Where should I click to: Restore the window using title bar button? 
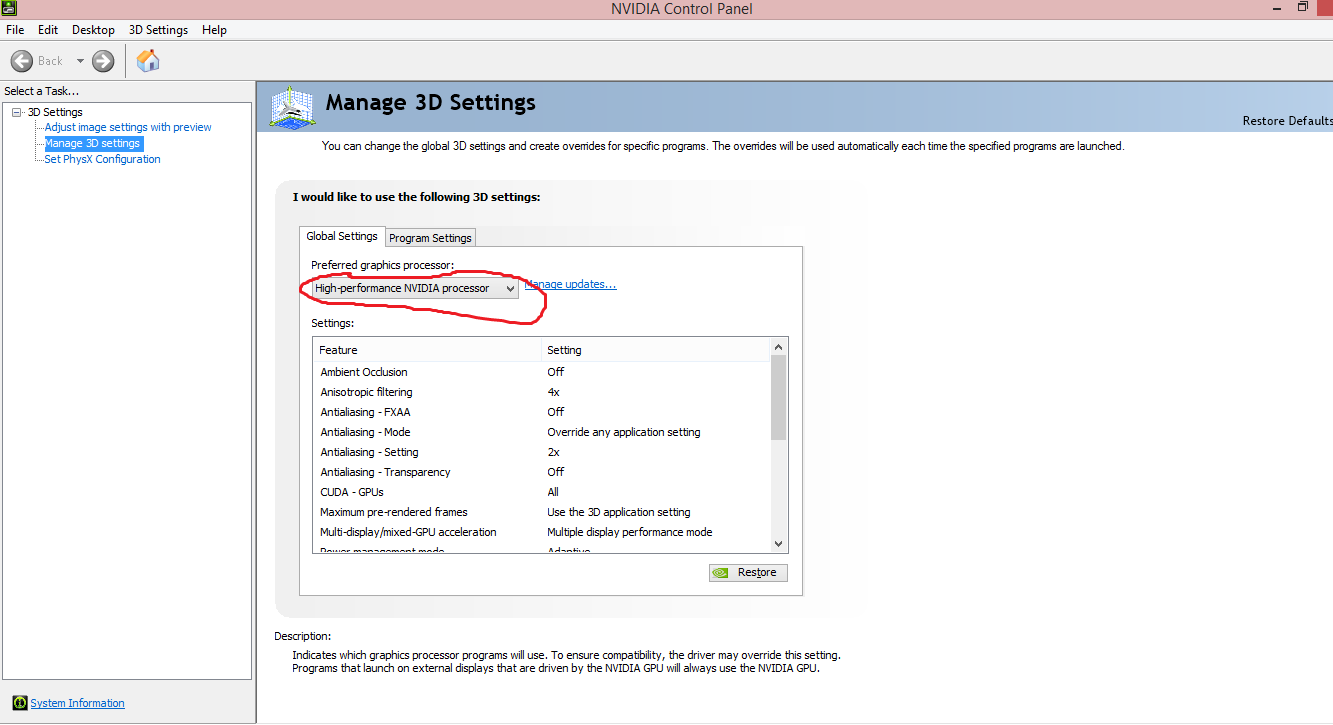[x=1302, y=7]
